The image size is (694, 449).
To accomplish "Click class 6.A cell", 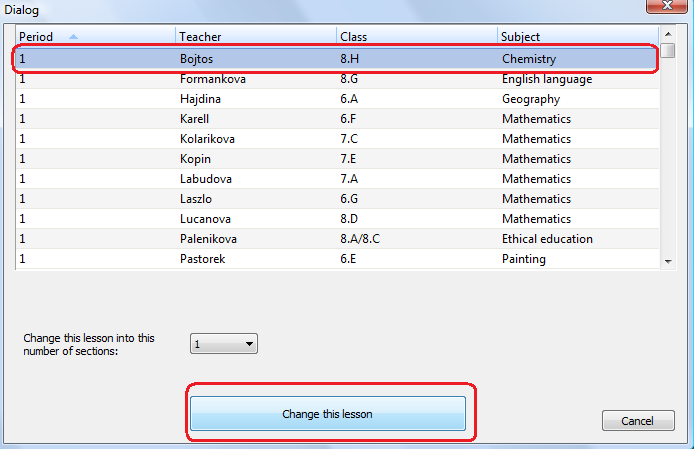I will (x=349, y=99).
